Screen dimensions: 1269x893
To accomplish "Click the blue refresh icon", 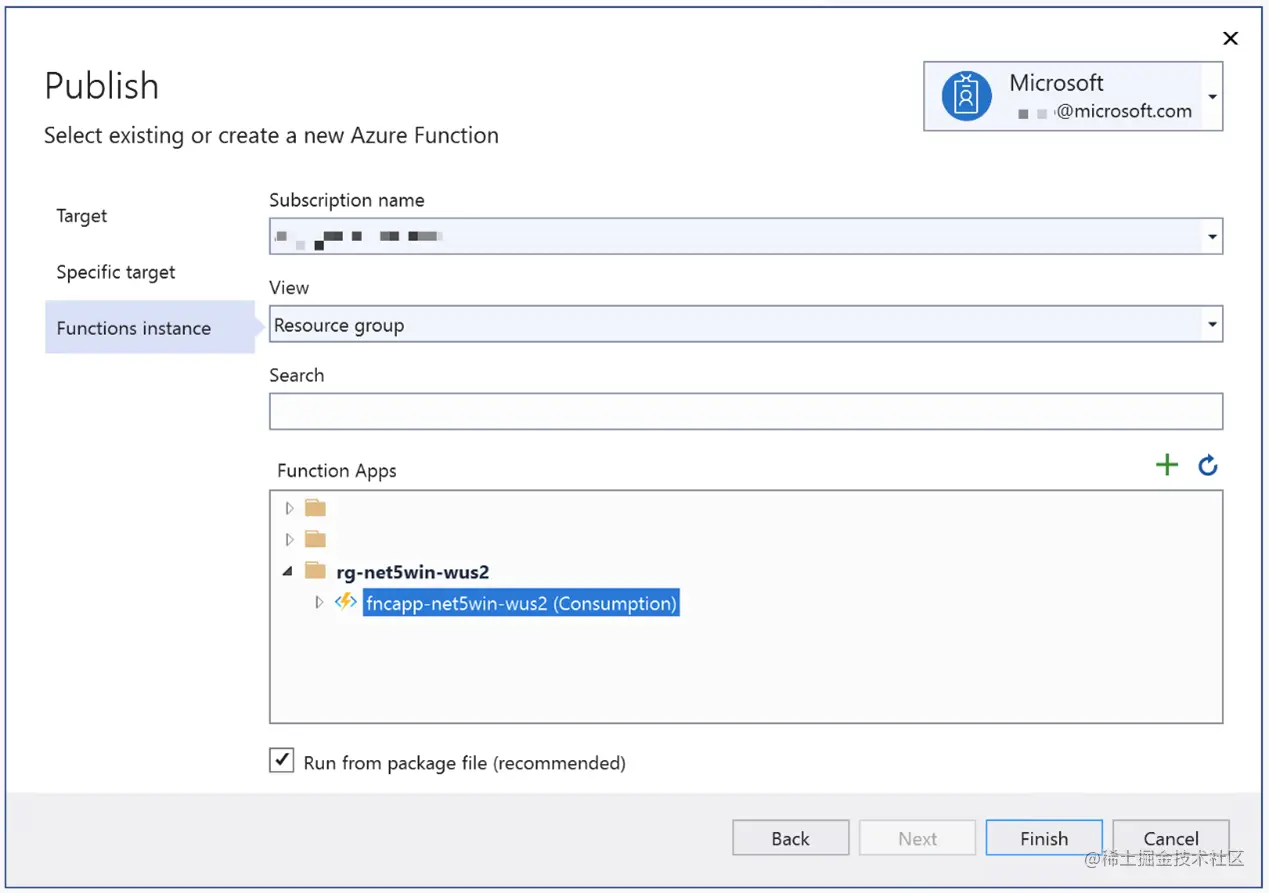I will [x=1208, y=465].
